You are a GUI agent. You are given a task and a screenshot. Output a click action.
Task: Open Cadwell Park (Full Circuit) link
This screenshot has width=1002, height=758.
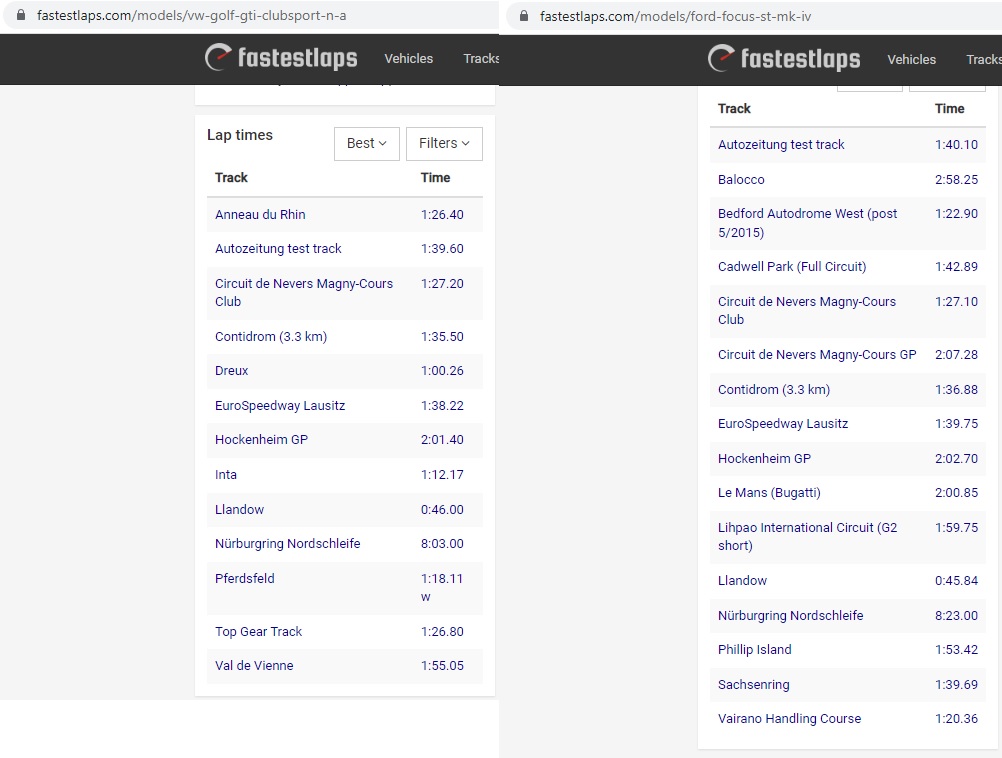[792, 267]
